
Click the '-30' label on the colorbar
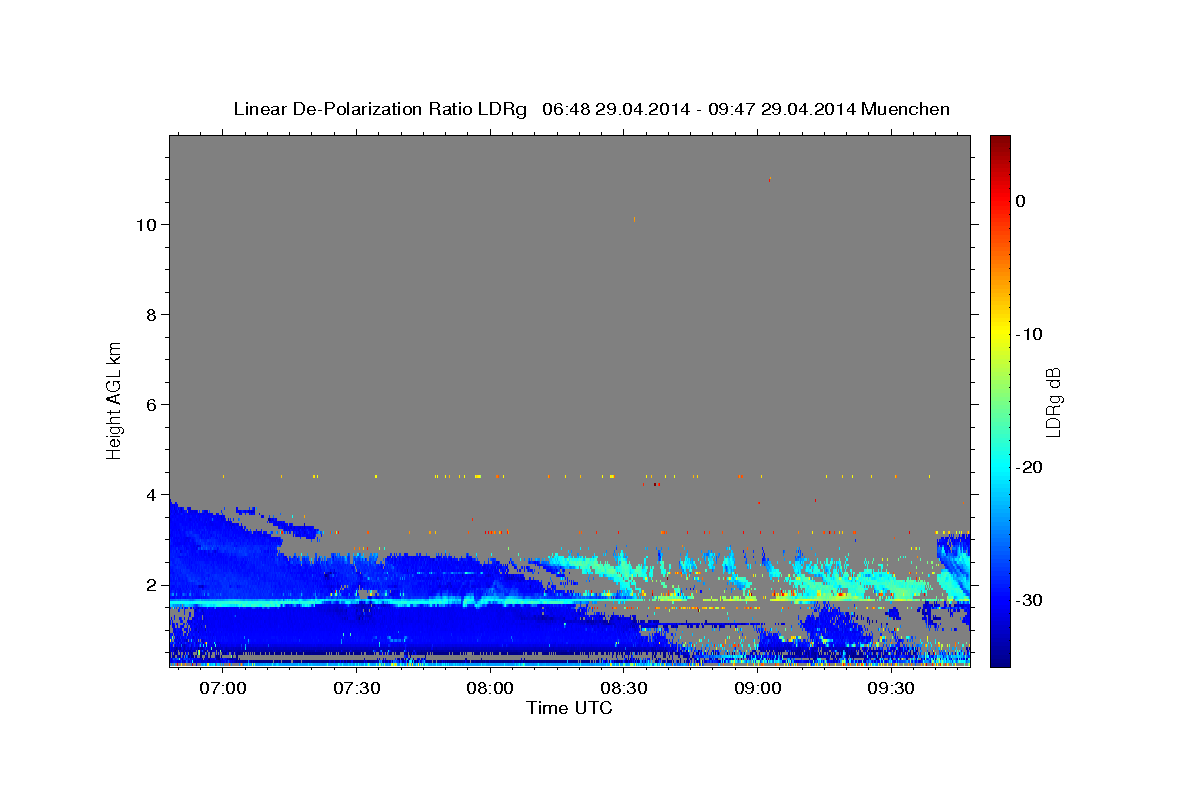(1029, 600)
